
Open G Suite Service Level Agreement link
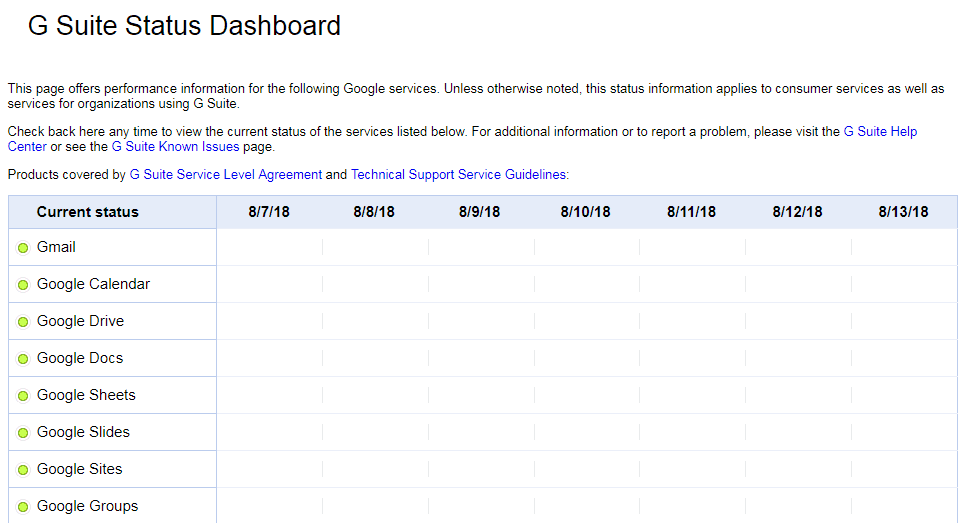pos(225,175)
